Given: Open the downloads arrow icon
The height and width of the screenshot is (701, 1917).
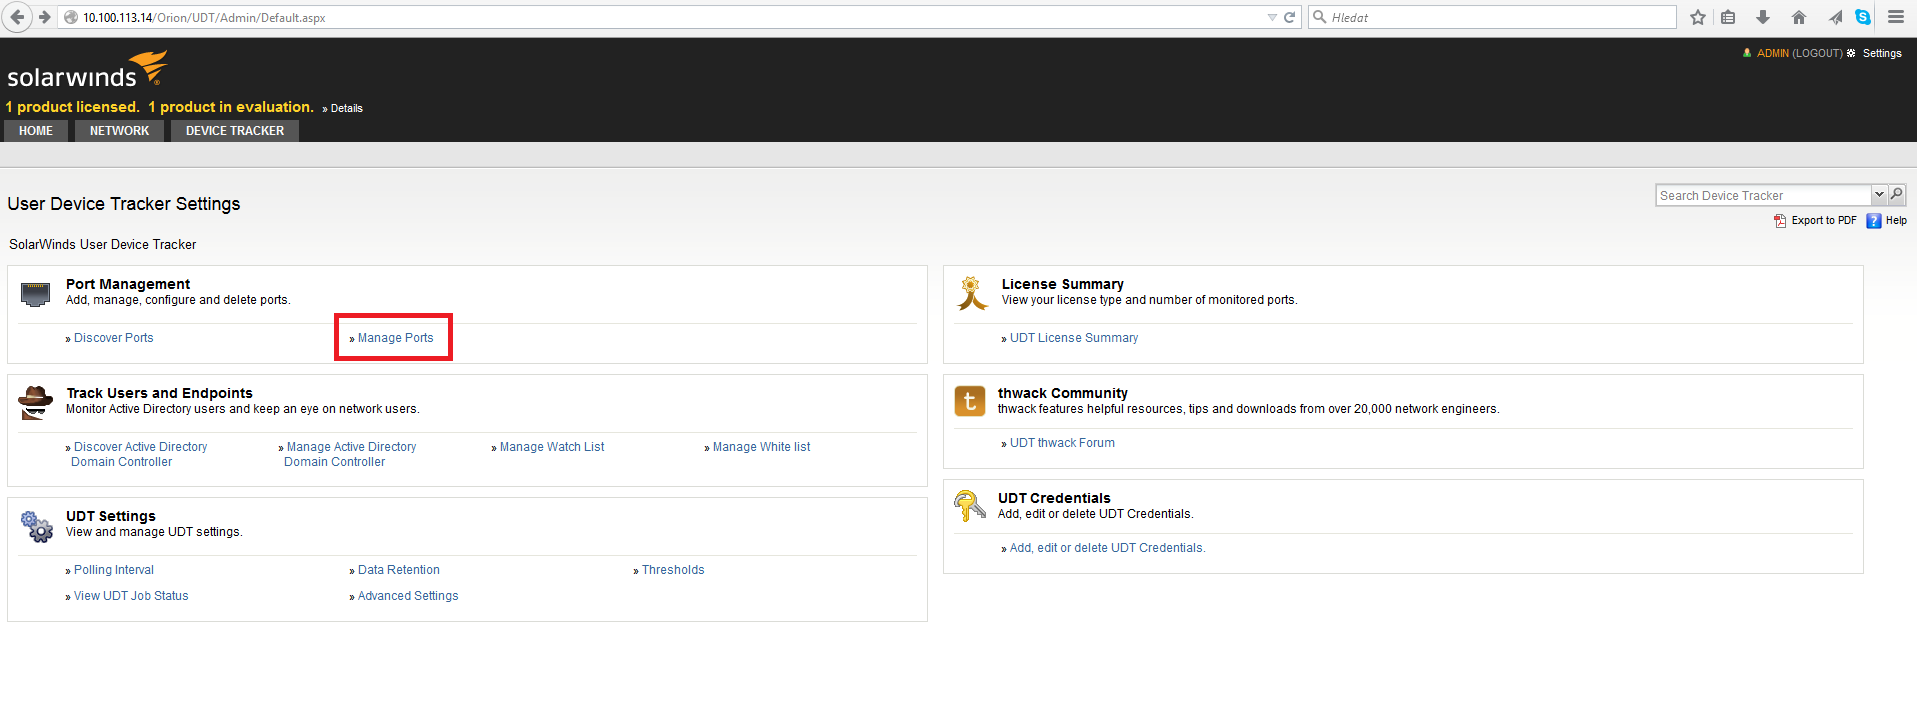Looking at the screenshot, I should tap(1763, 17).
